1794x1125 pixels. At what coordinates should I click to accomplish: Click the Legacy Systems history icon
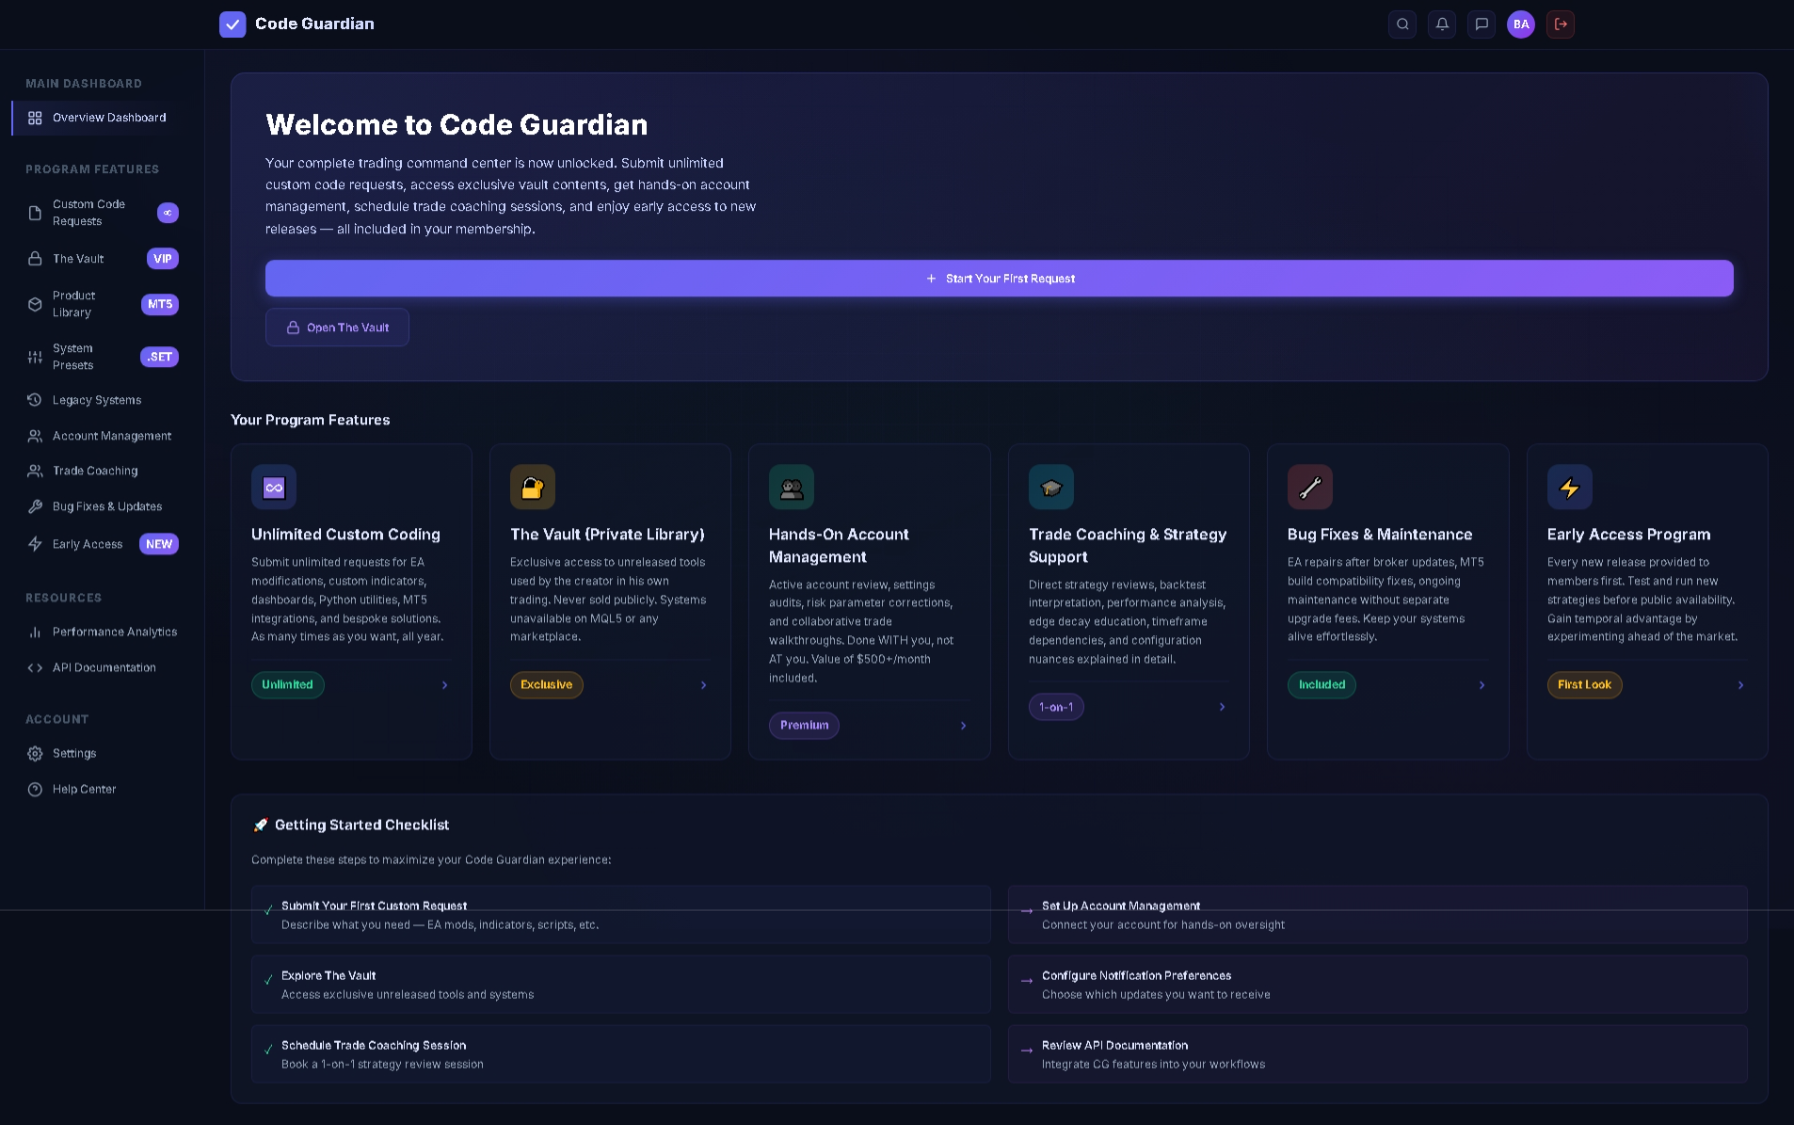(35, 400)
